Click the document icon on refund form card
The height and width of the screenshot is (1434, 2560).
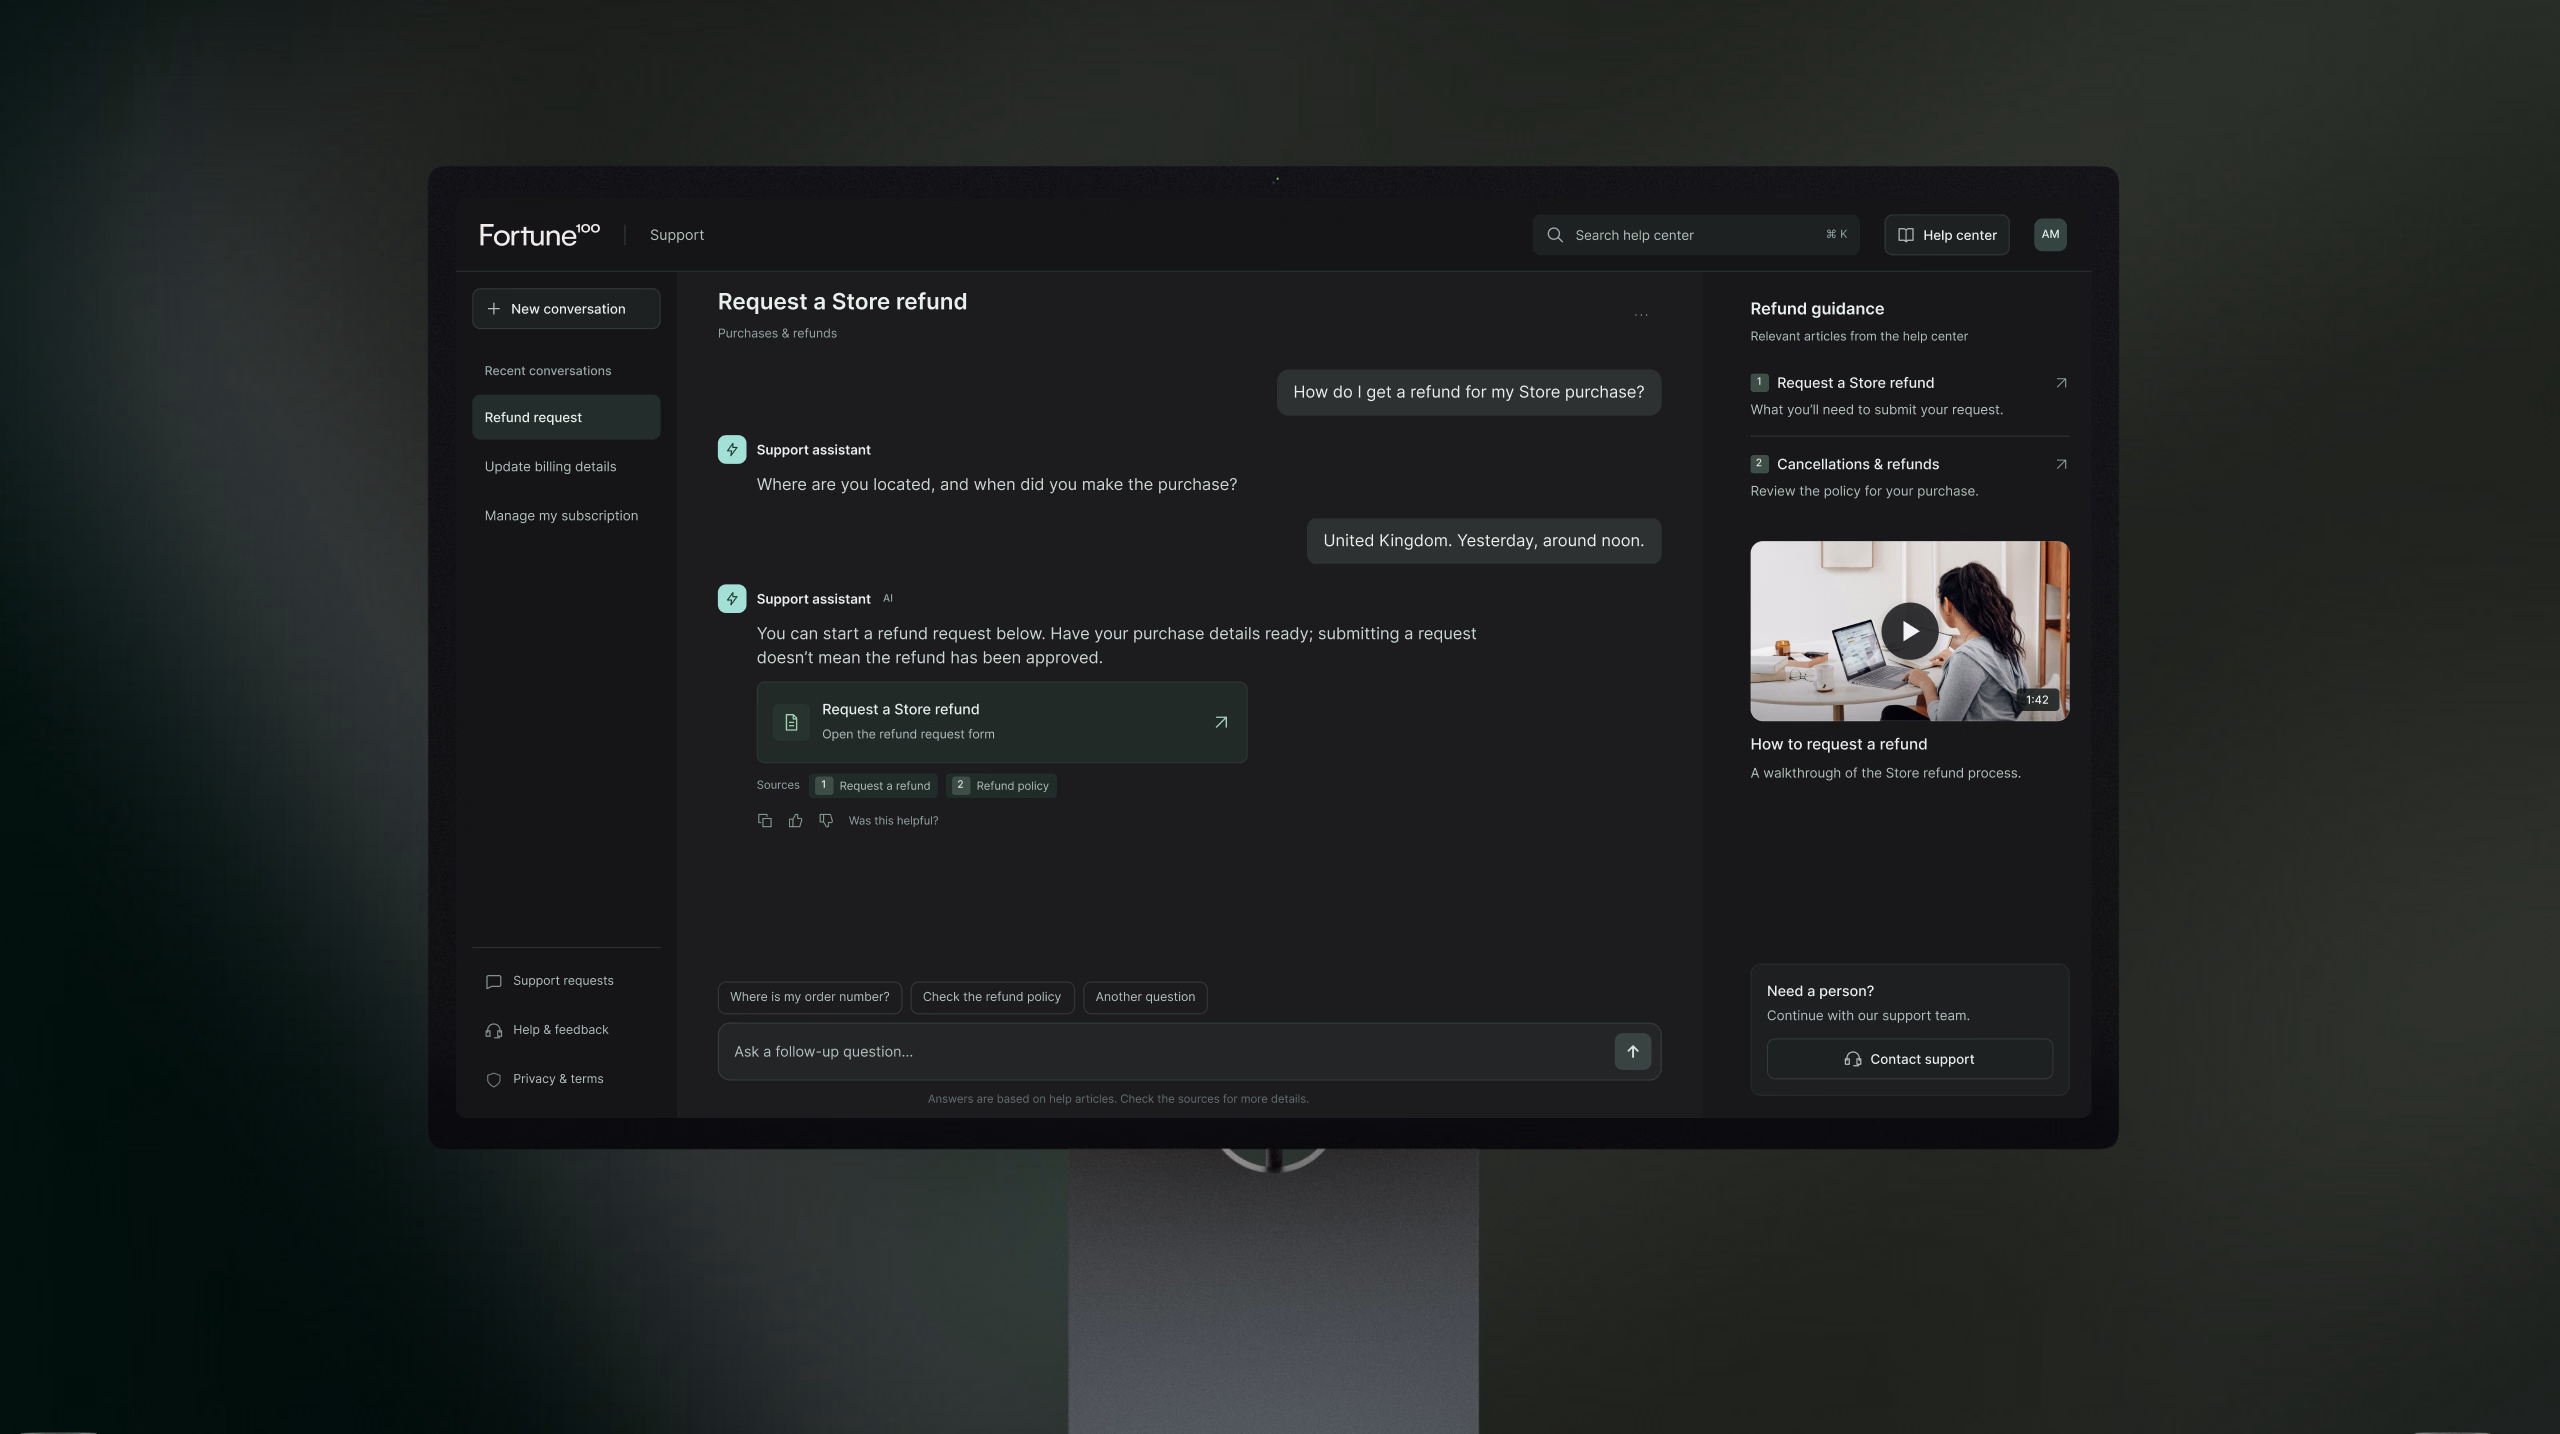click(x=791, y=722)
